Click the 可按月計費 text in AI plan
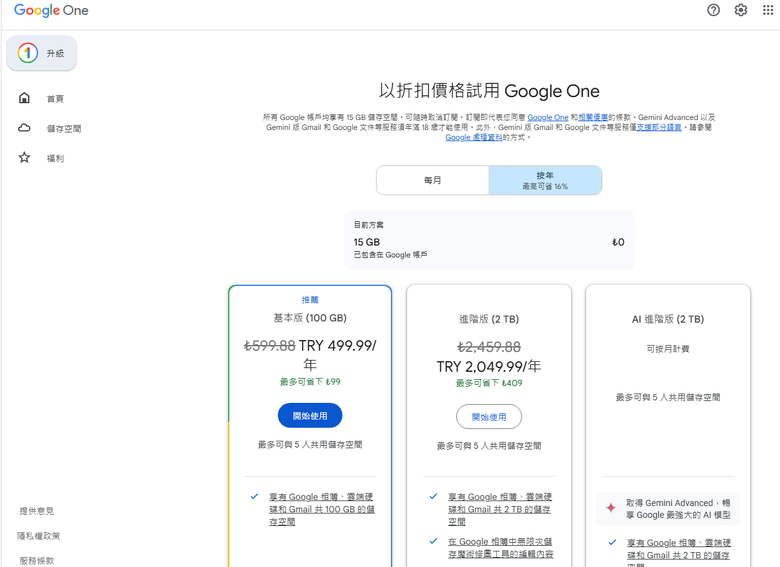780x567 pixels. (x=668, y=349)
